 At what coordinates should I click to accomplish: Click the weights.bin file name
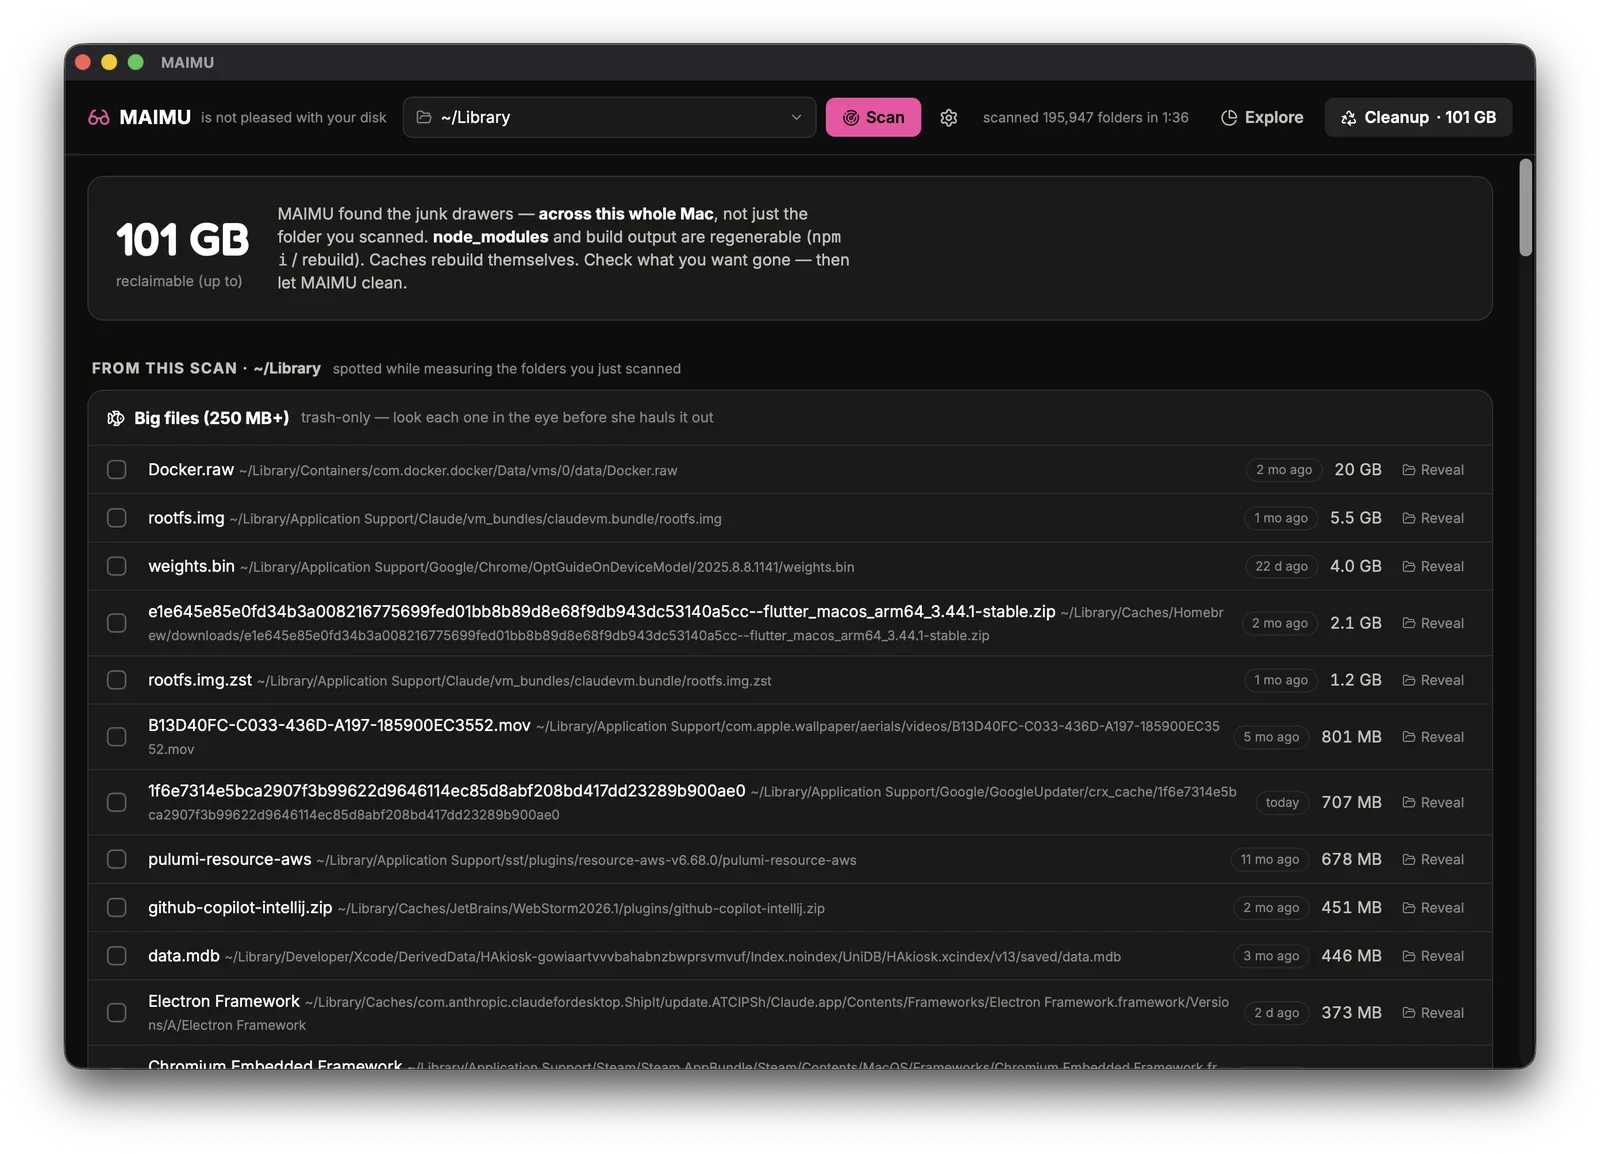tap(191, 566)
